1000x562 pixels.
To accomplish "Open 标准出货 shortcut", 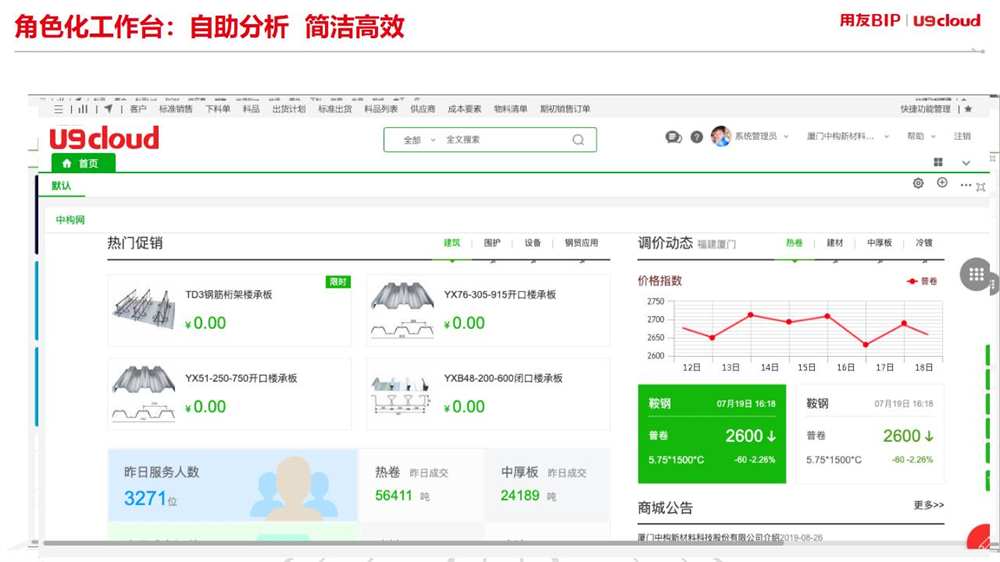I will pyautogui.click(x=335, y=109).
